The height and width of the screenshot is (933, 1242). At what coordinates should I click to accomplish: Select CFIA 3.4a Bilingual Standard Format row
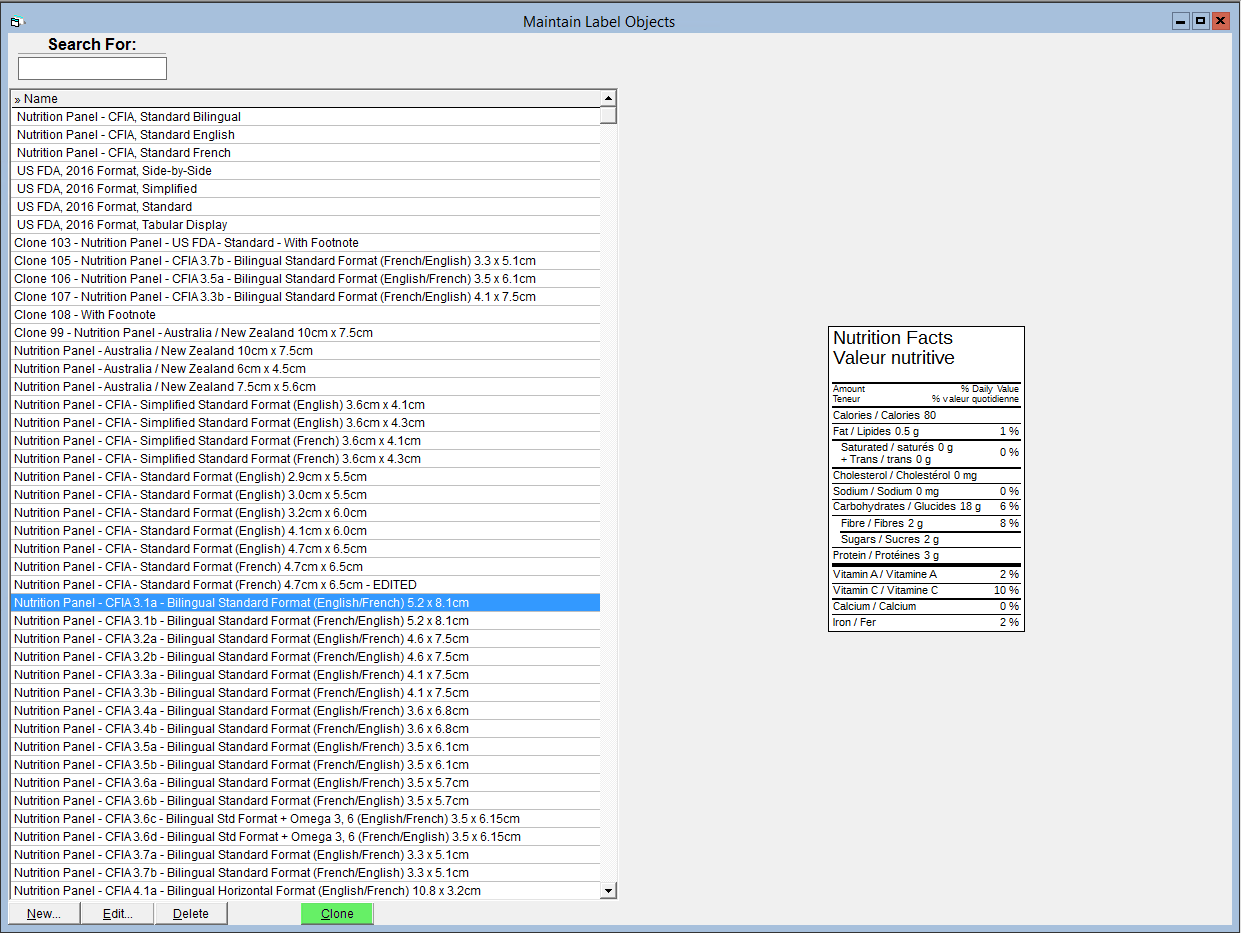tap(306, 711)
